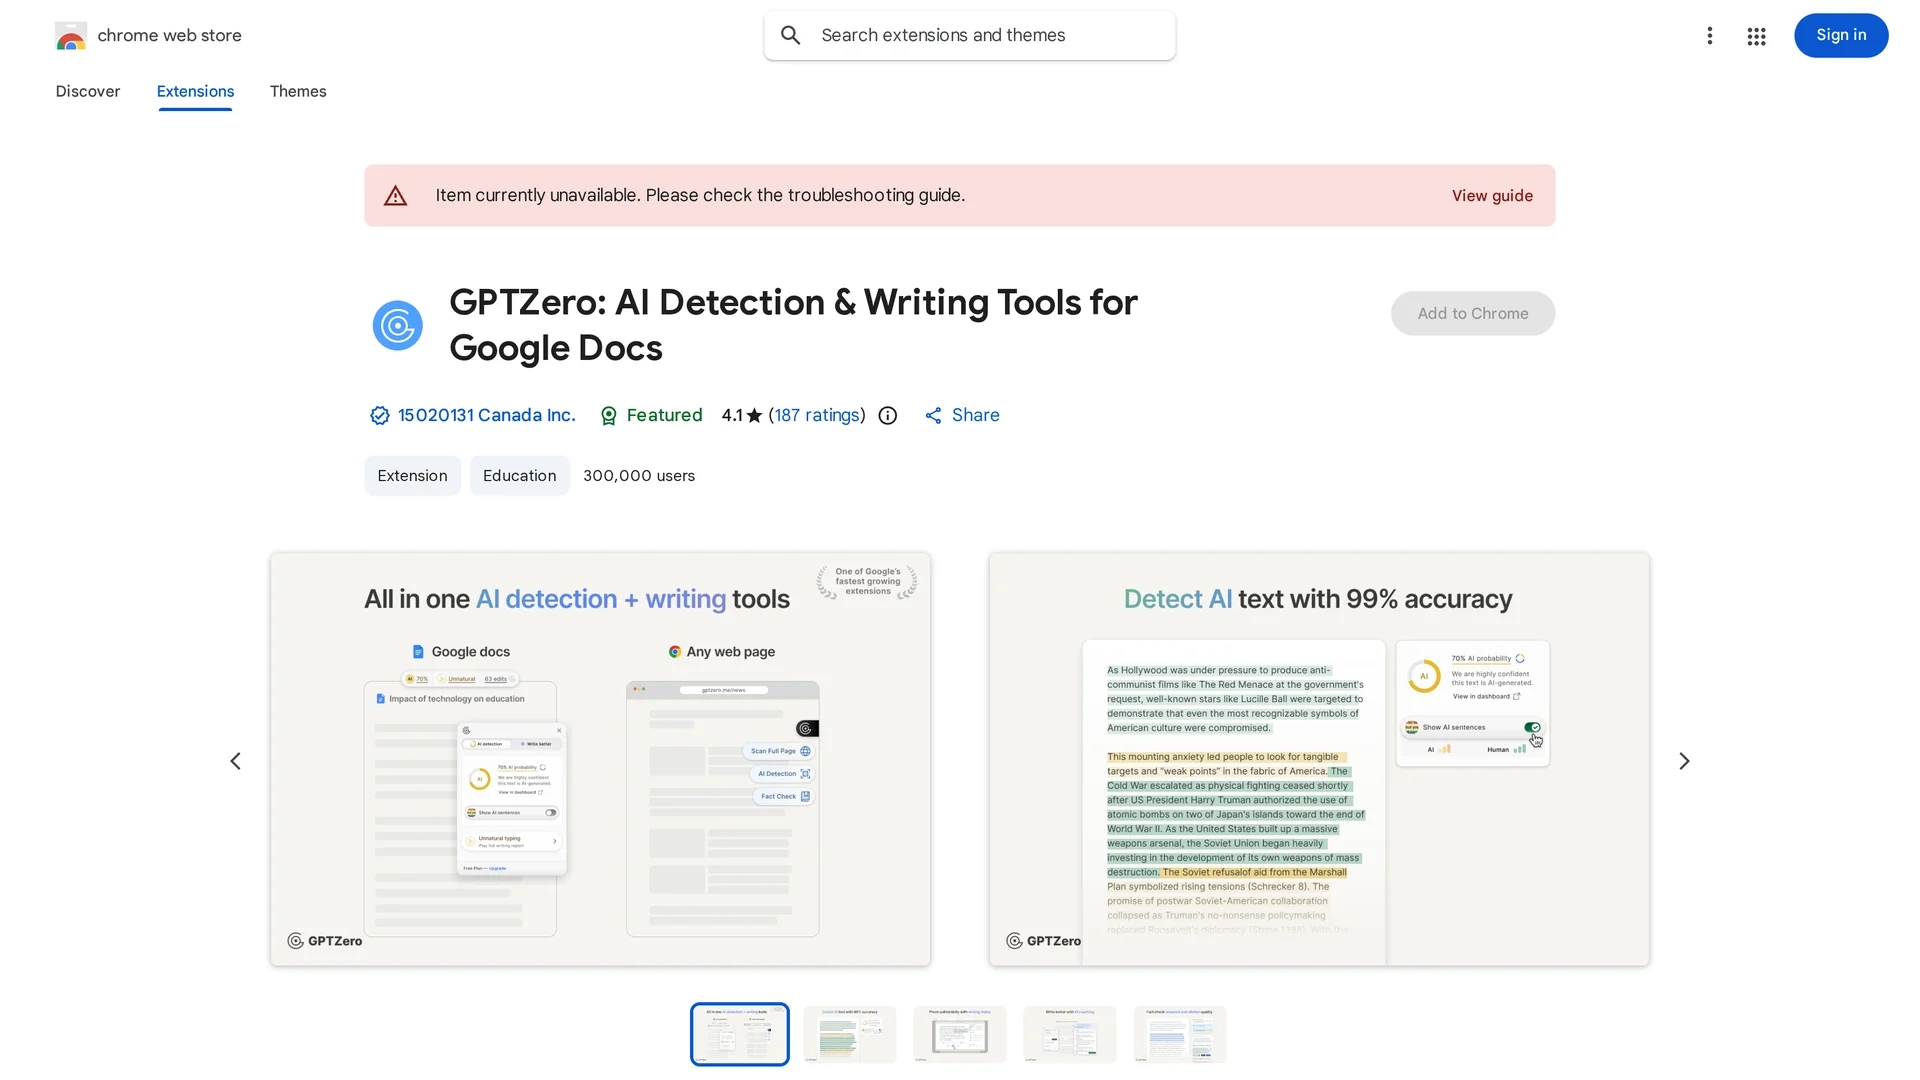The width and height of the screenshot is (1920, 1080).
Task: Select the fifth carousel thumbnail
Action: tap(1180, 1035)
